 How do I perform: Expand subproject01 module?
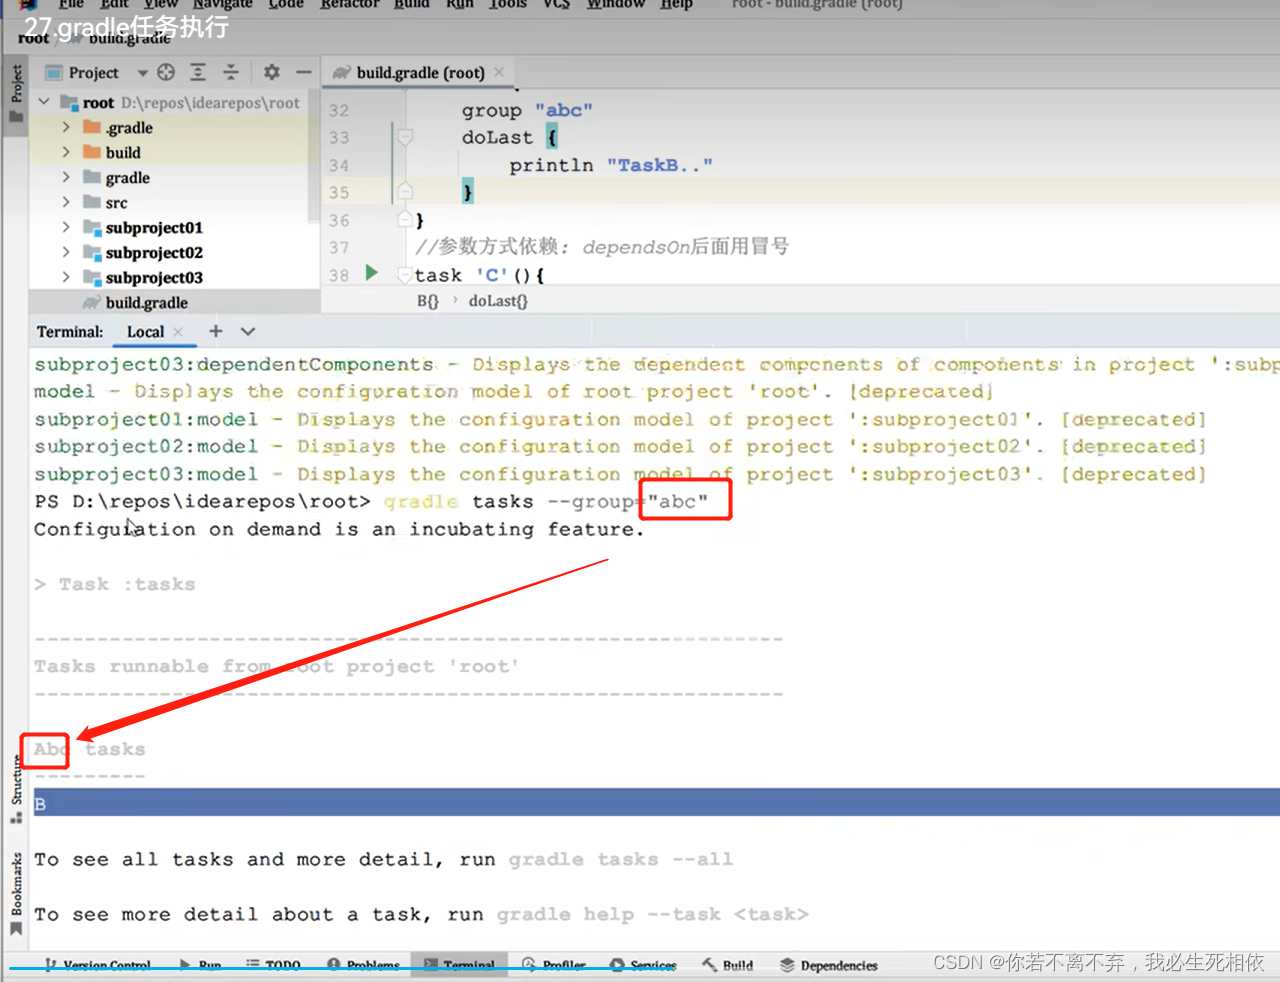[x=66, y=227]
